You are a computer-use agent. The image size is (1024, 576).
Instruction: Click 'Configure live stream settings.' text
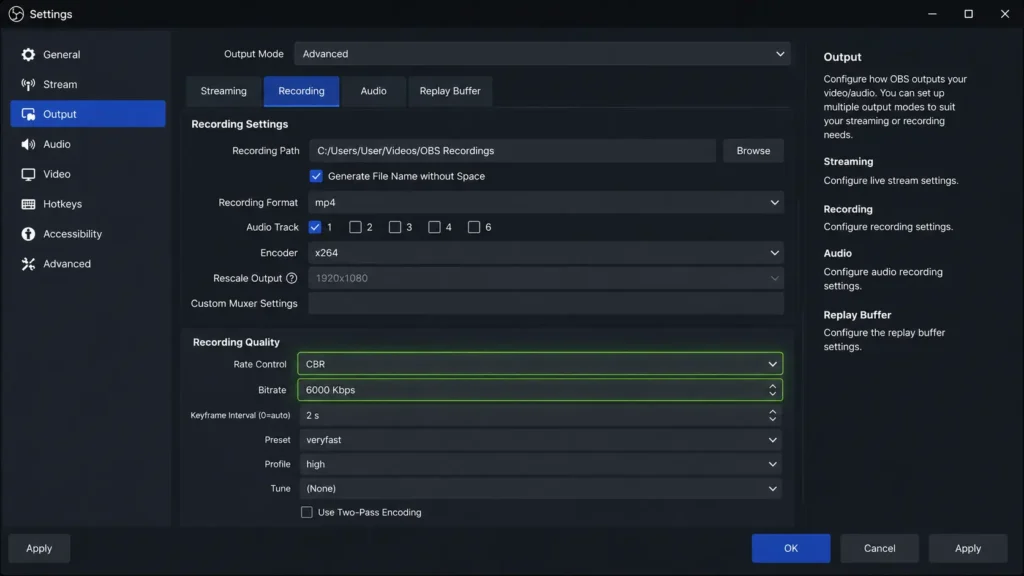pos(891,180)
